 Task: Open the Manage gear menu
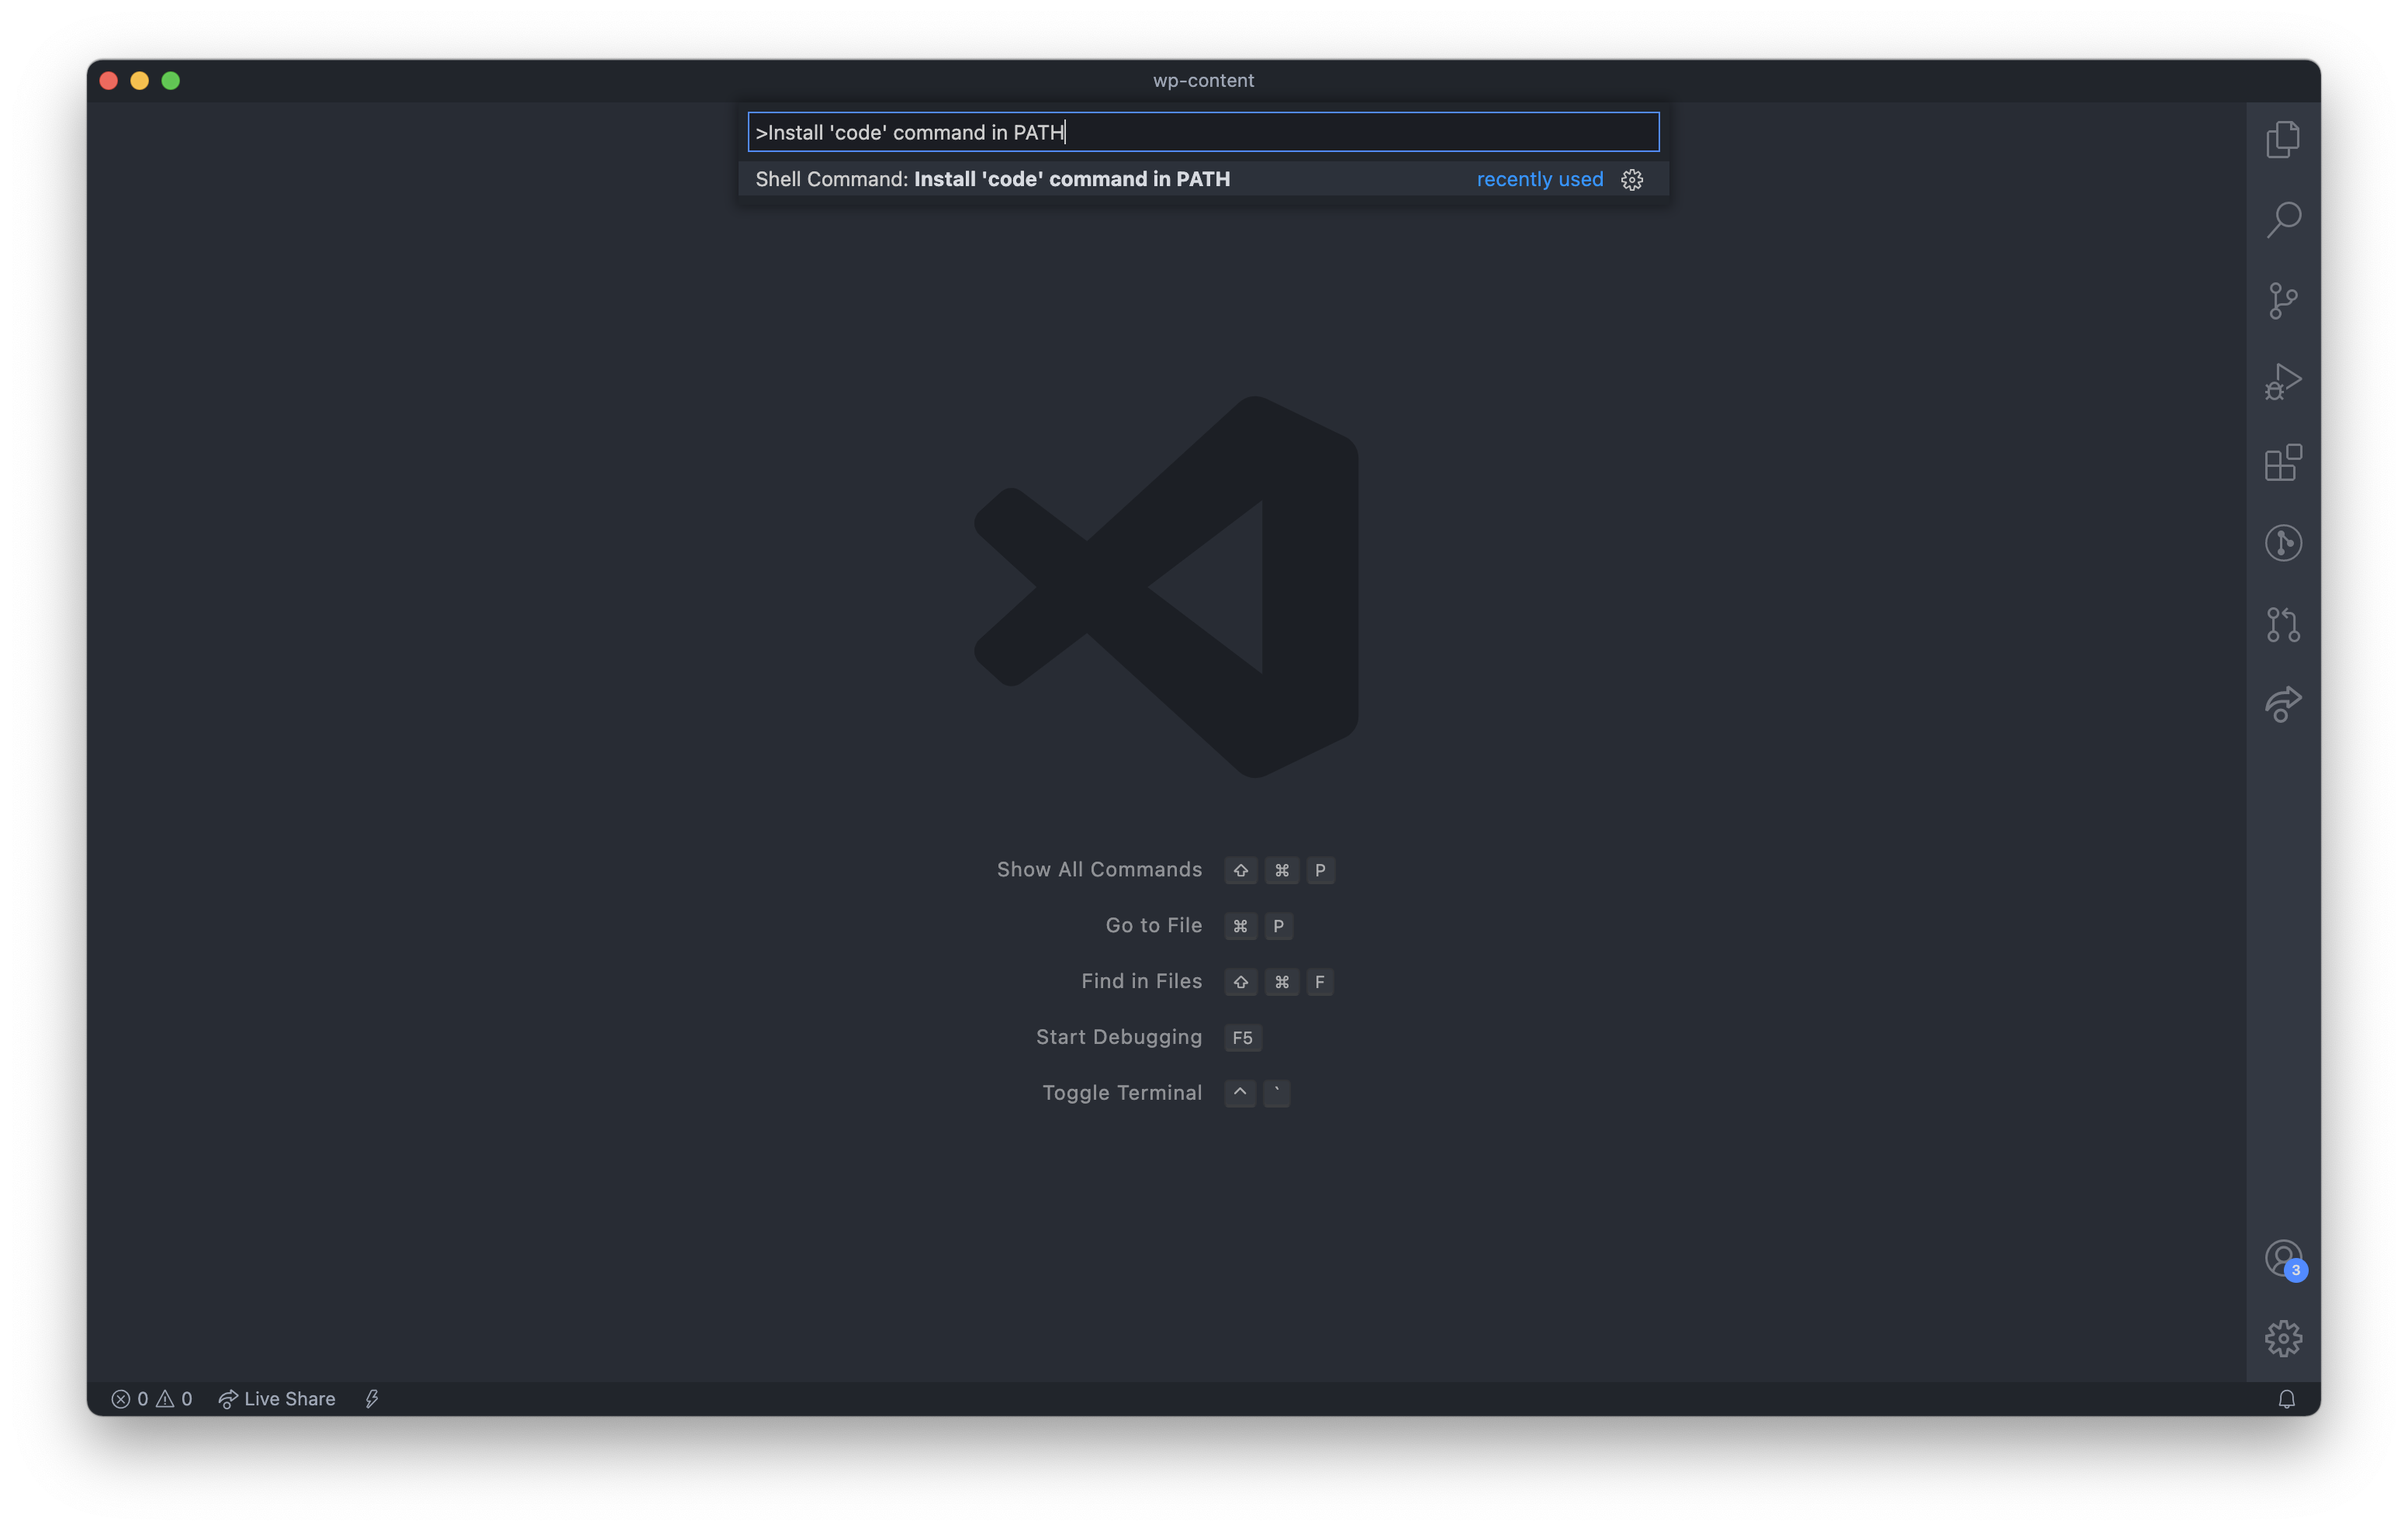point(2282,1338)
